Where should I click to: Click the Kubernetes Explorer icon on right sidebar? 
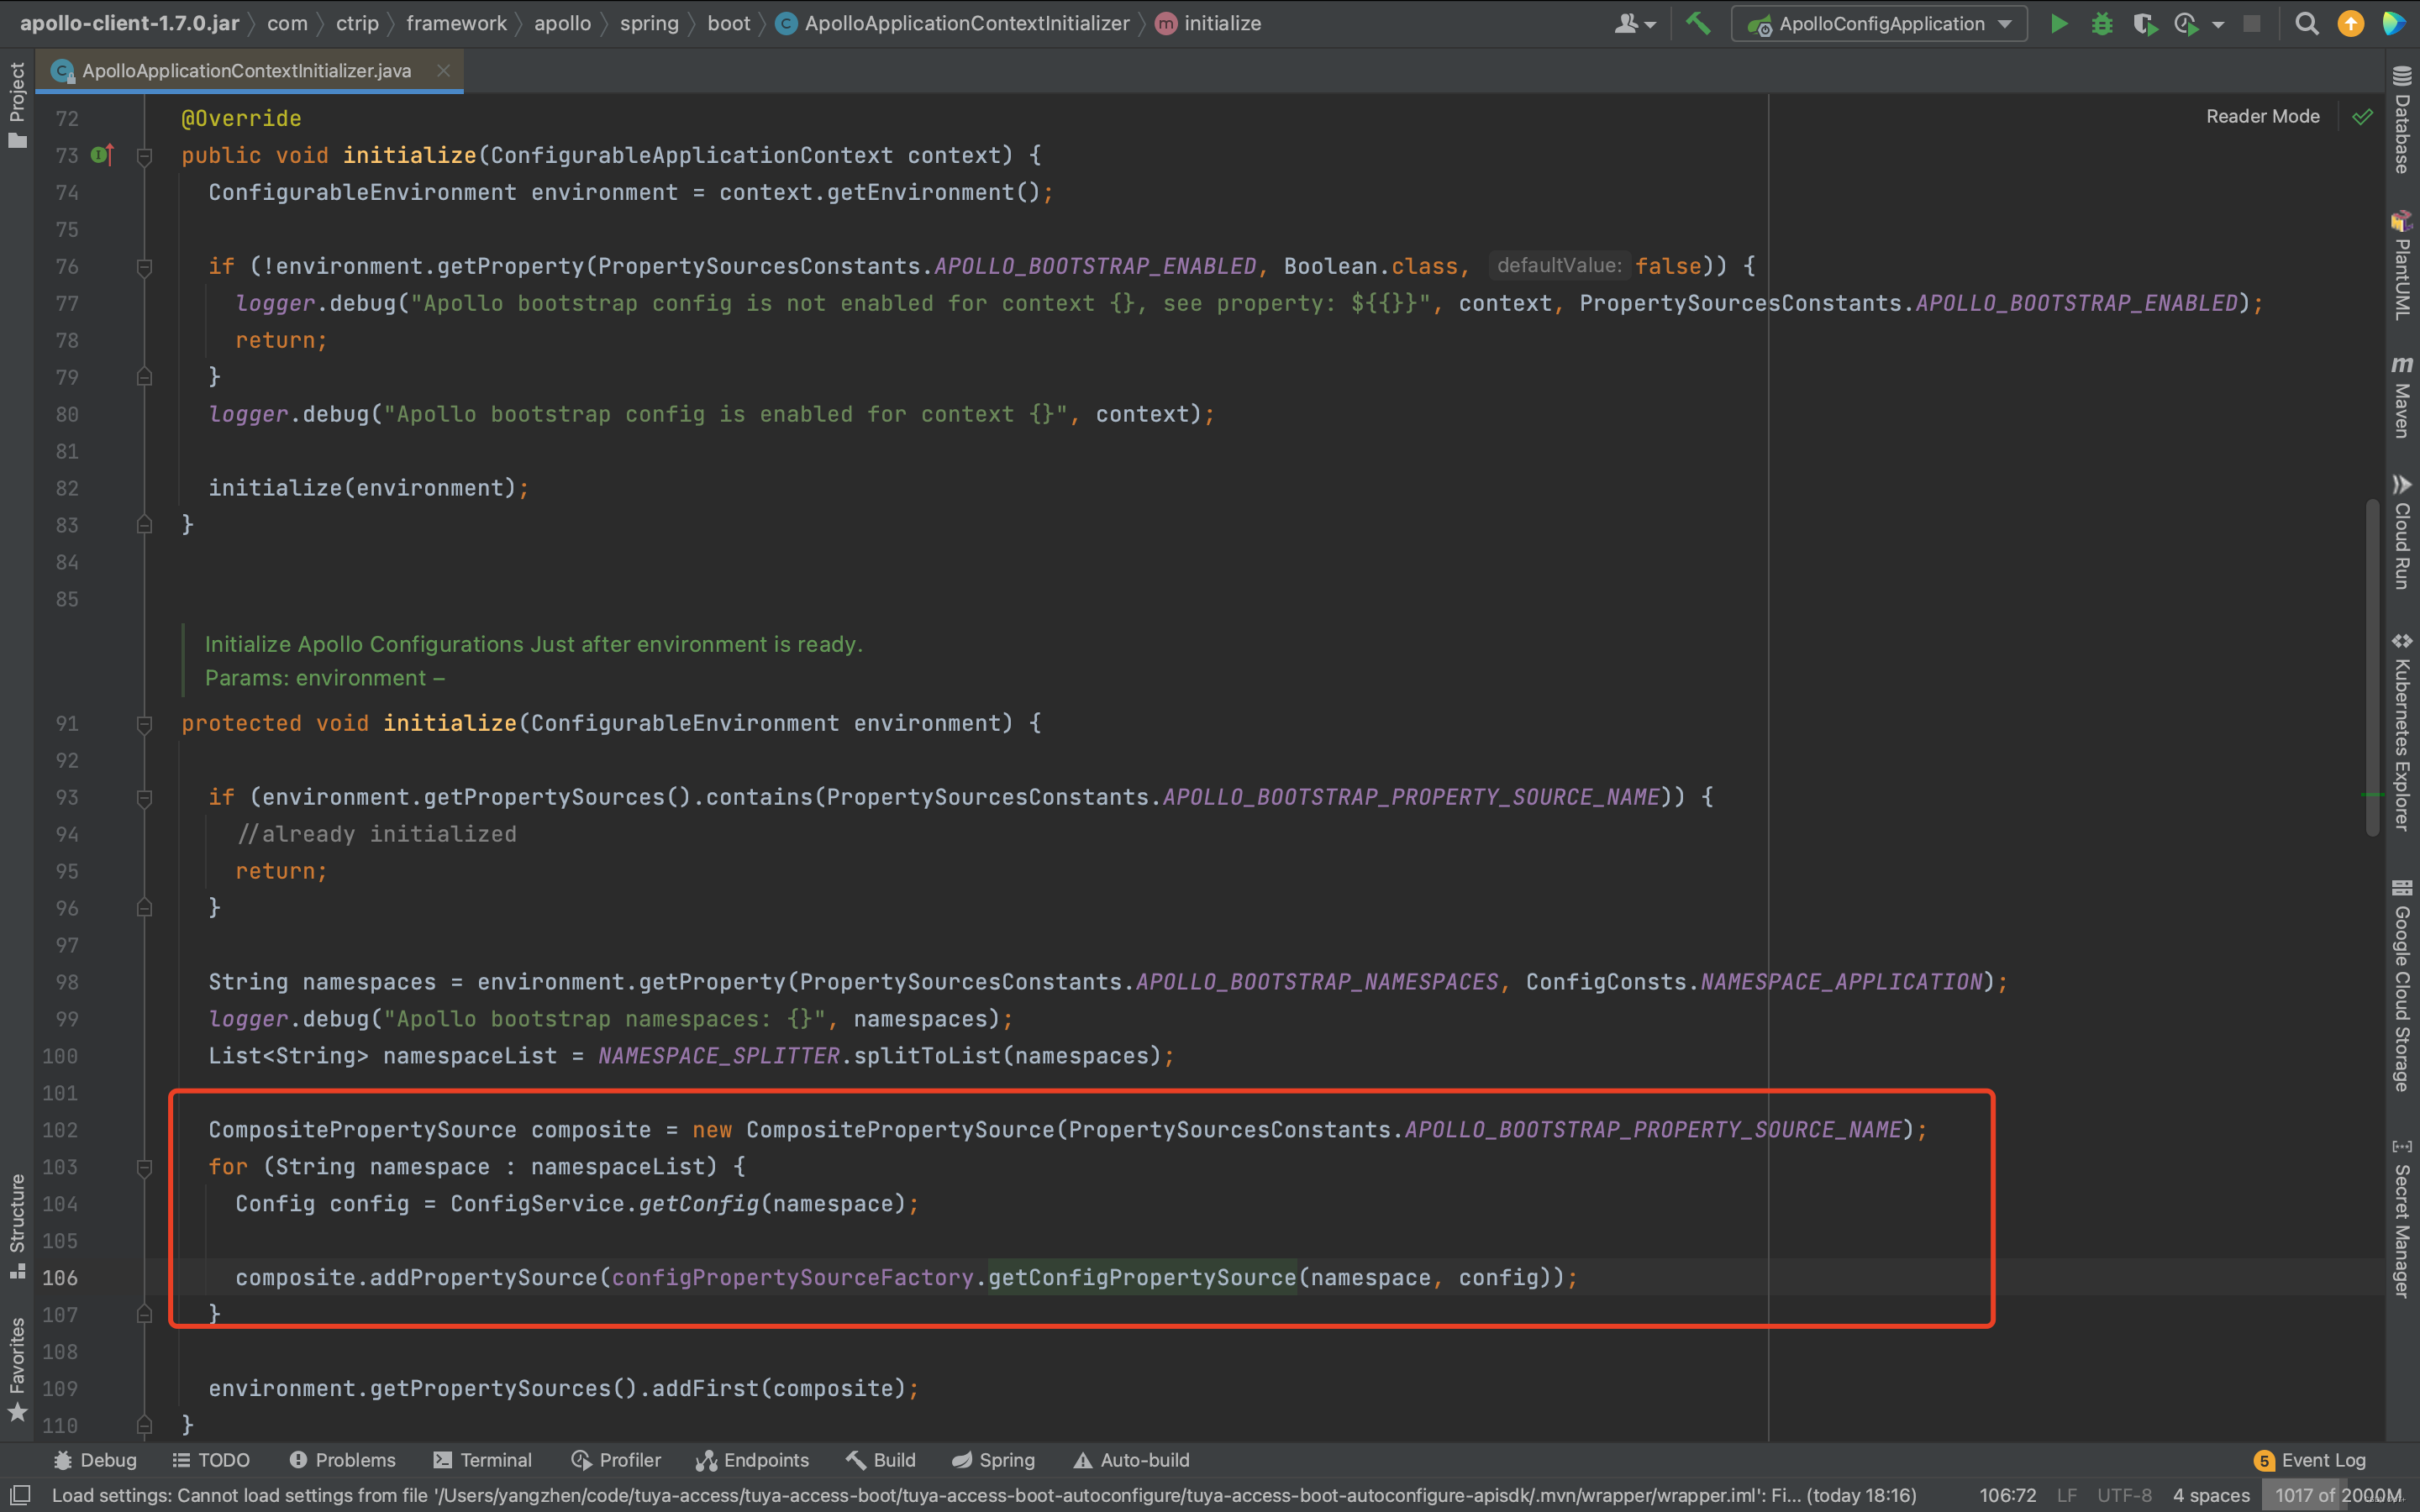[2399, 646]
